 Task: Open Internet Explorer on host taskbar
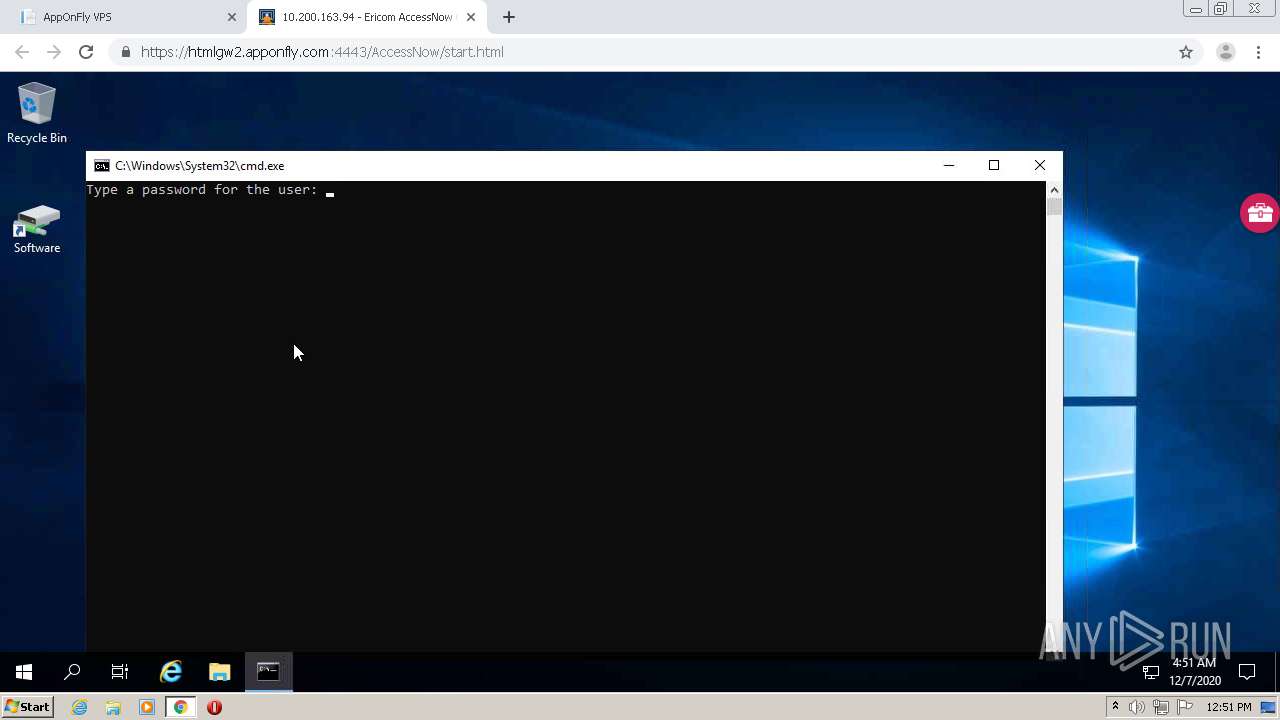click(80, 707)
